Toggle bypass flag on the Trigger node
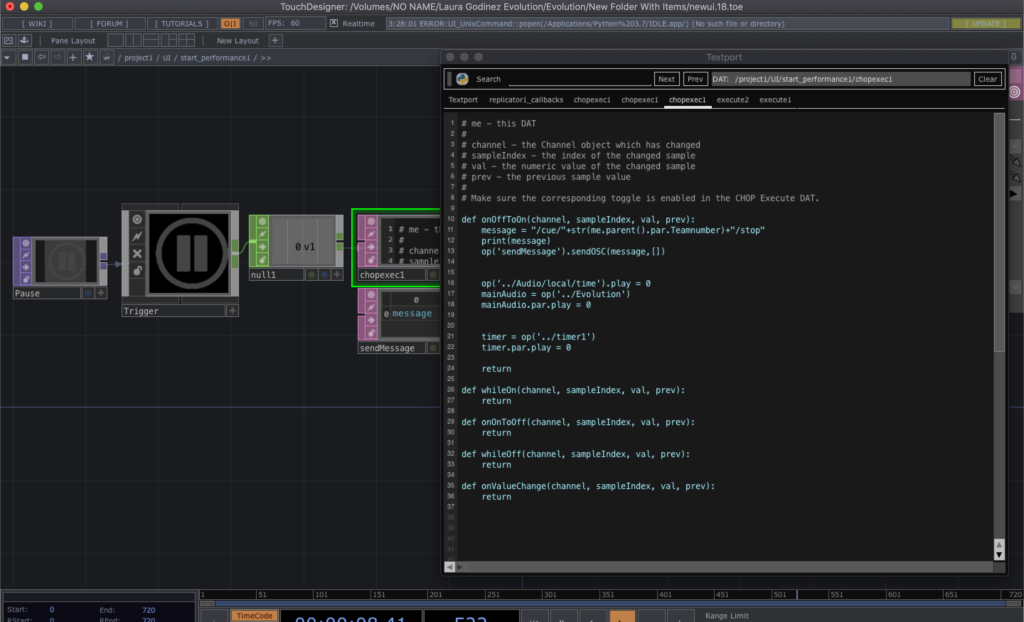Screen dimensions: 1024x622 pos(137,237)
